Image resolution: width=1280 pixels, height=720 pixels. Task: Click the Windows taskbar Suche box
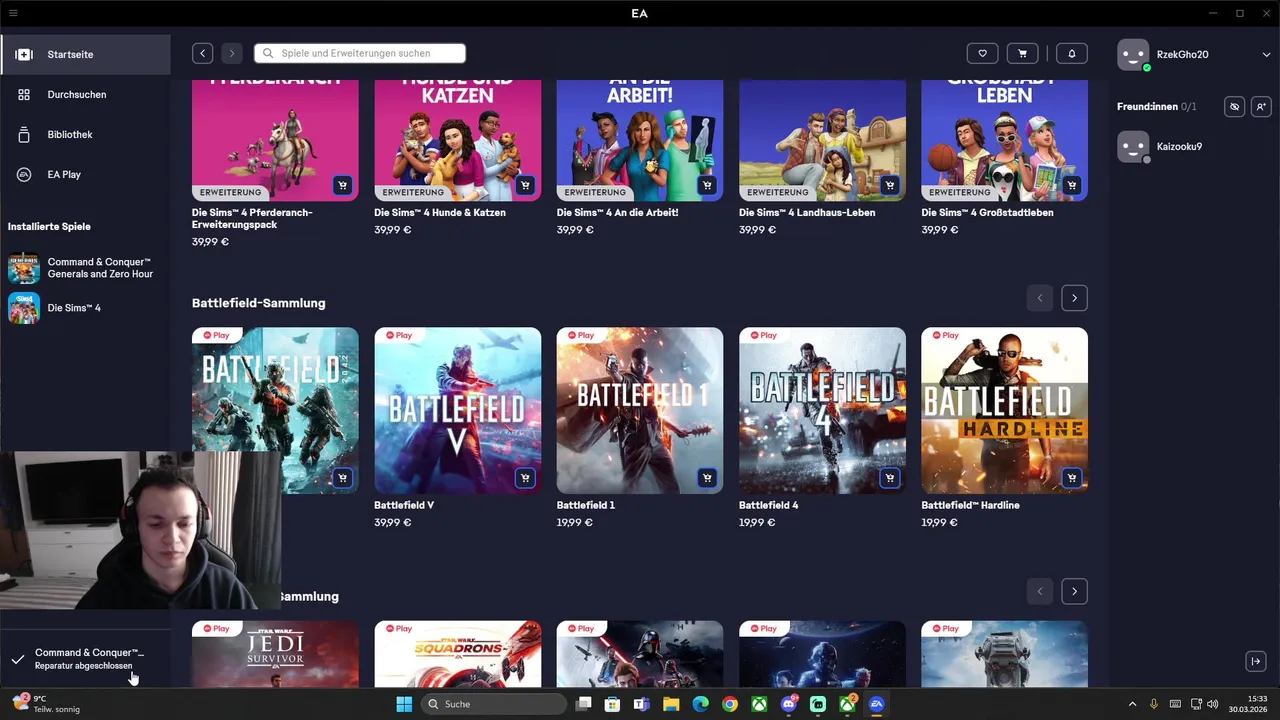[493, 704]
